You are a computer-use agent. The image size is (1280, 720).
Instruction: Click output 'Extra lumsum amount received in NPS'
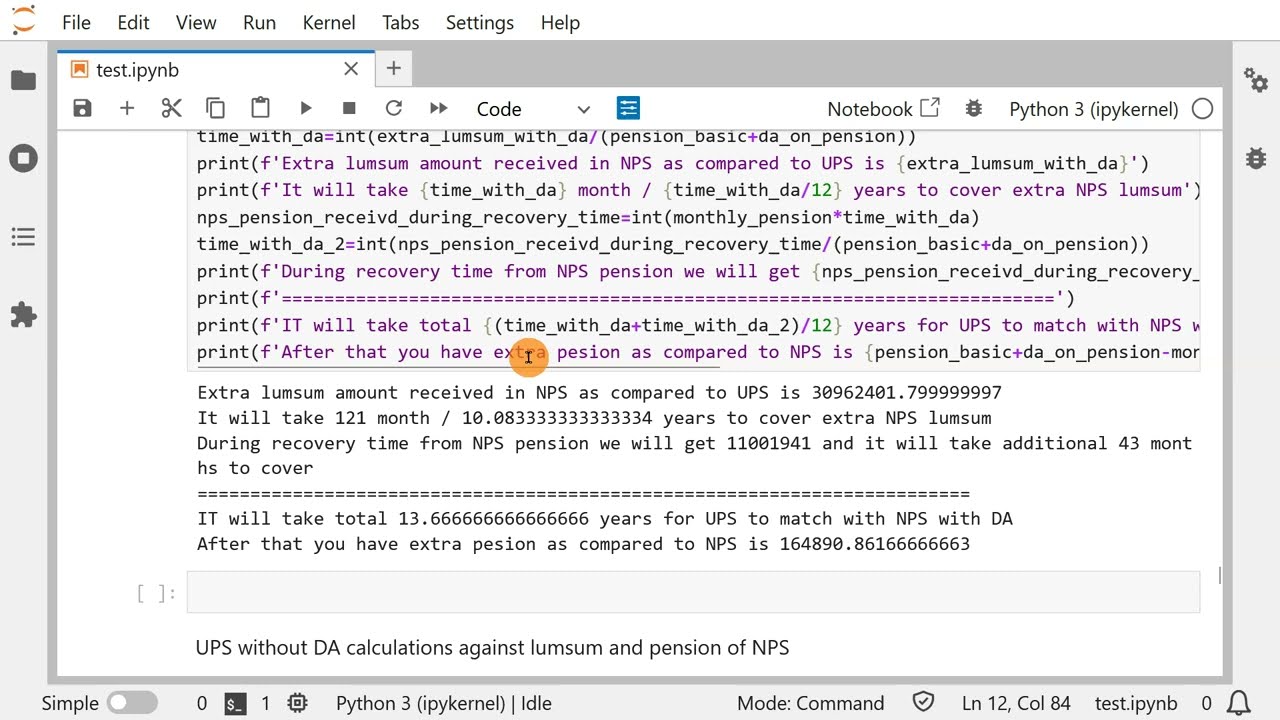(x=599, y=392)
